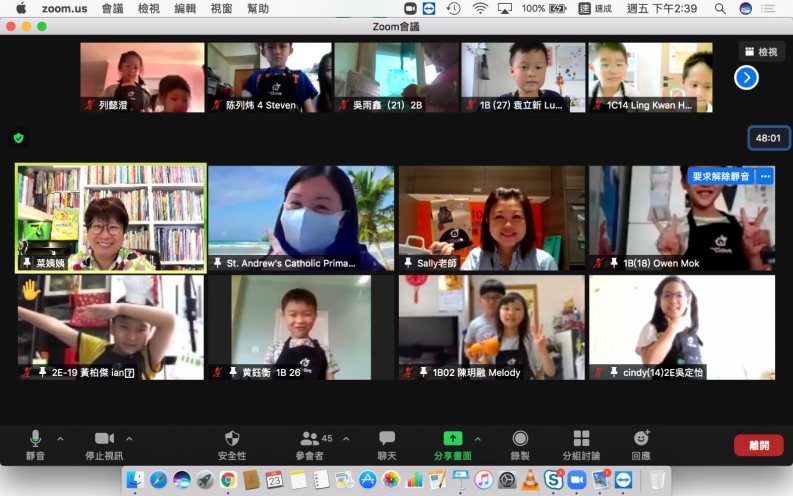
Task: Switch gallery layout with 檢視 button
Action: [761, 52]
